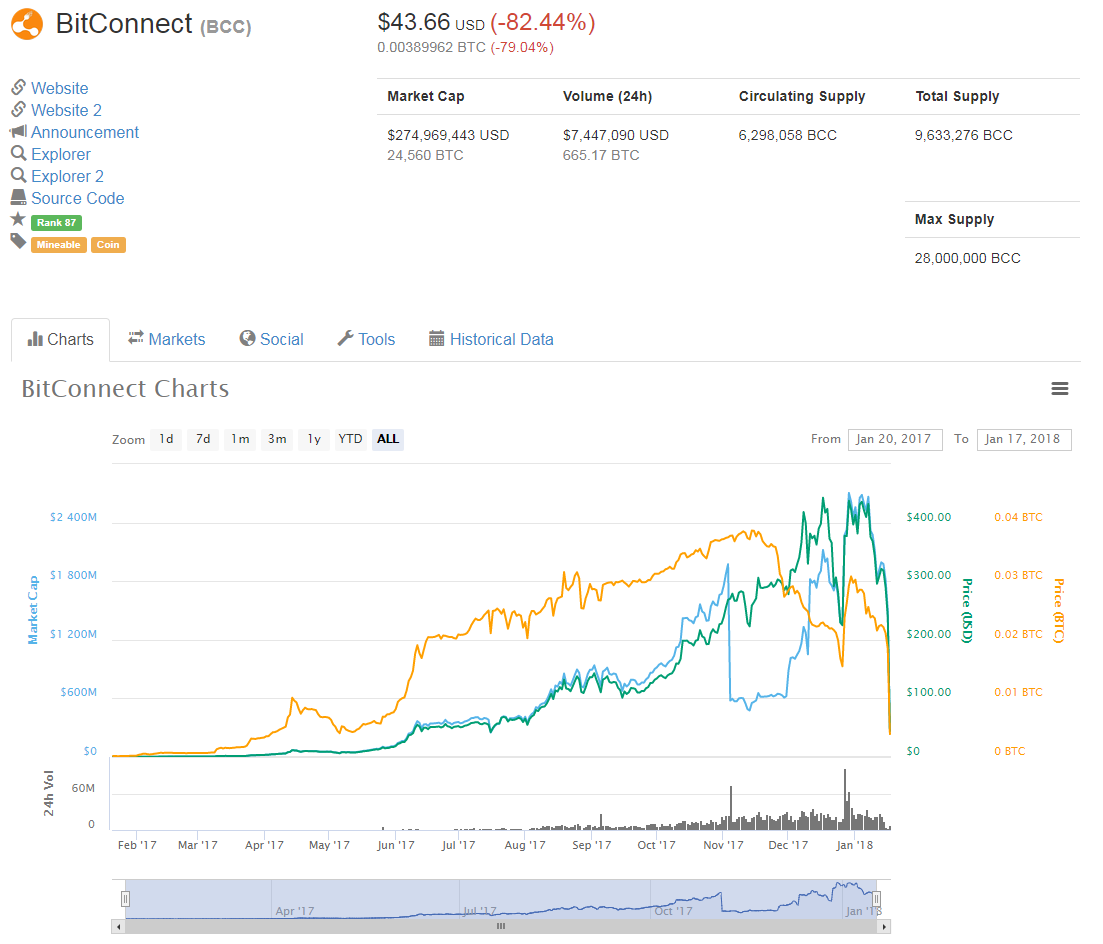This screenshot has width=1103, height=944.
Task: Set chart zoom to 1y
Action: coord(314,439)
